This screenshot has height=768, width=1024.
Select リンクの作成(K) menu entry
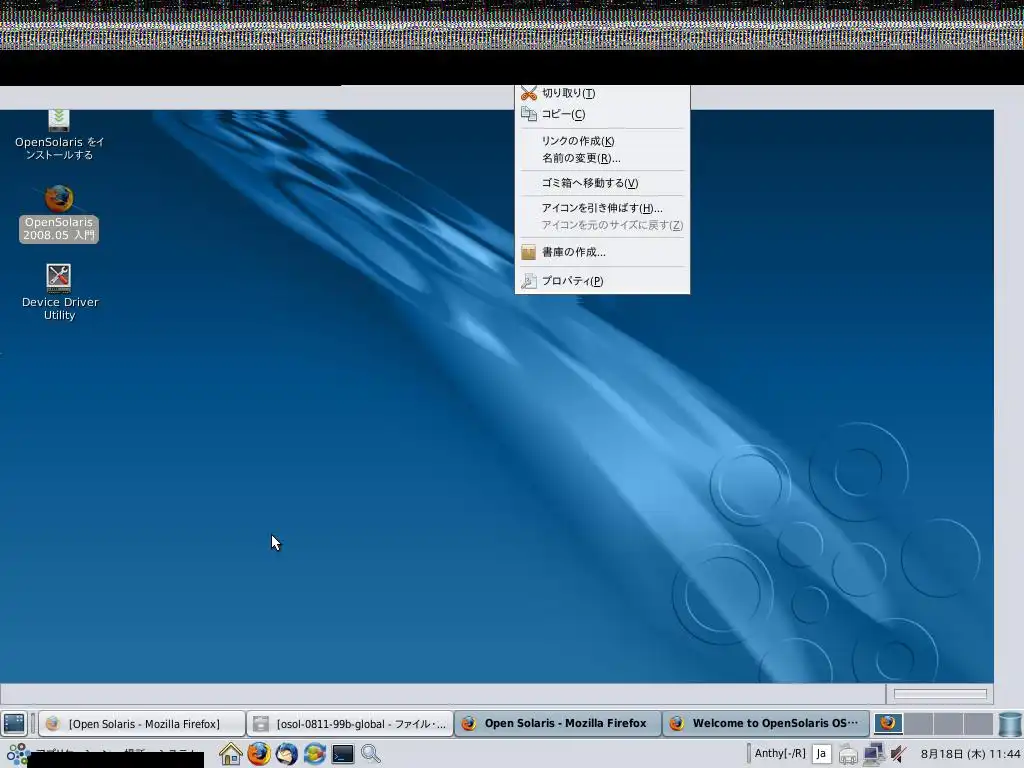(x=602, y=141)
